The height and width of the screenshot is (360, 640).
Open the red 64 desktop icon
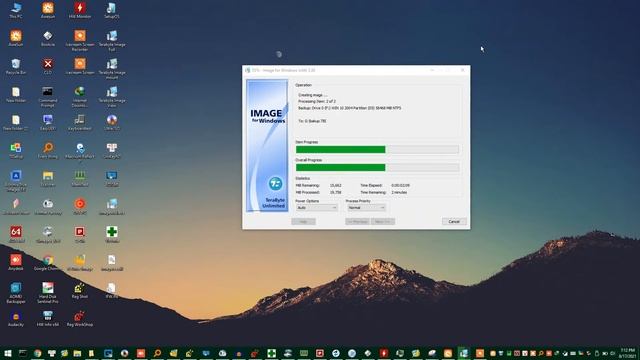point(16,235)
